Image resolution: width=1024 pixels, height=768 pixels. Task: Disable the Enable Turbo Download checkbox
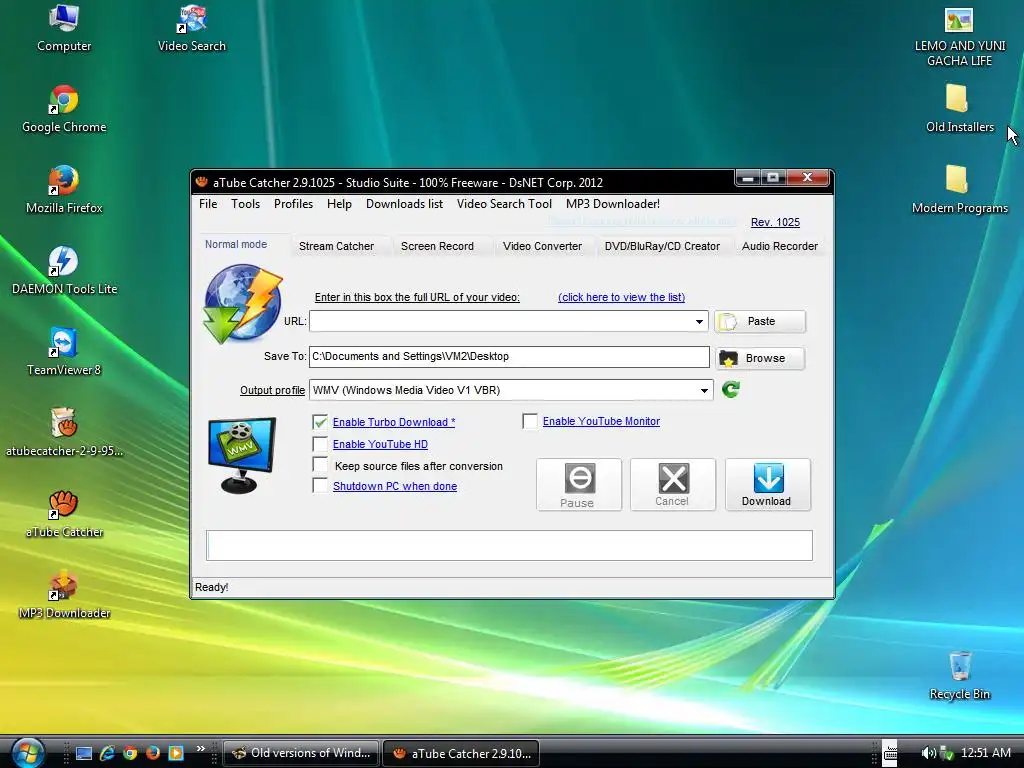(320, 422)
